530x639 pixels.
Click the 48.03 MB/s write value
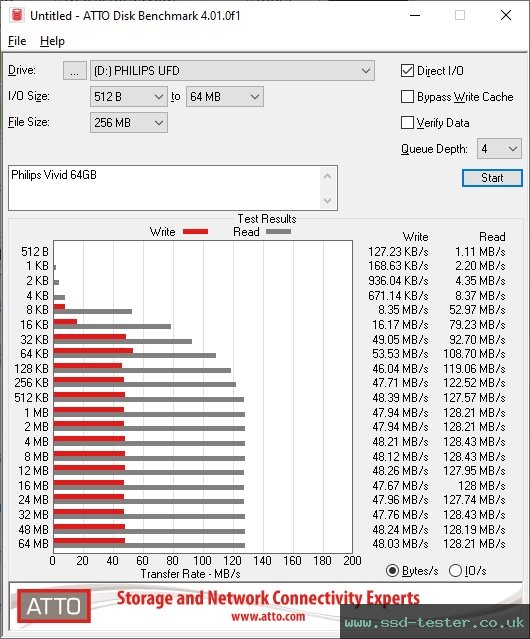click(400, 544)
